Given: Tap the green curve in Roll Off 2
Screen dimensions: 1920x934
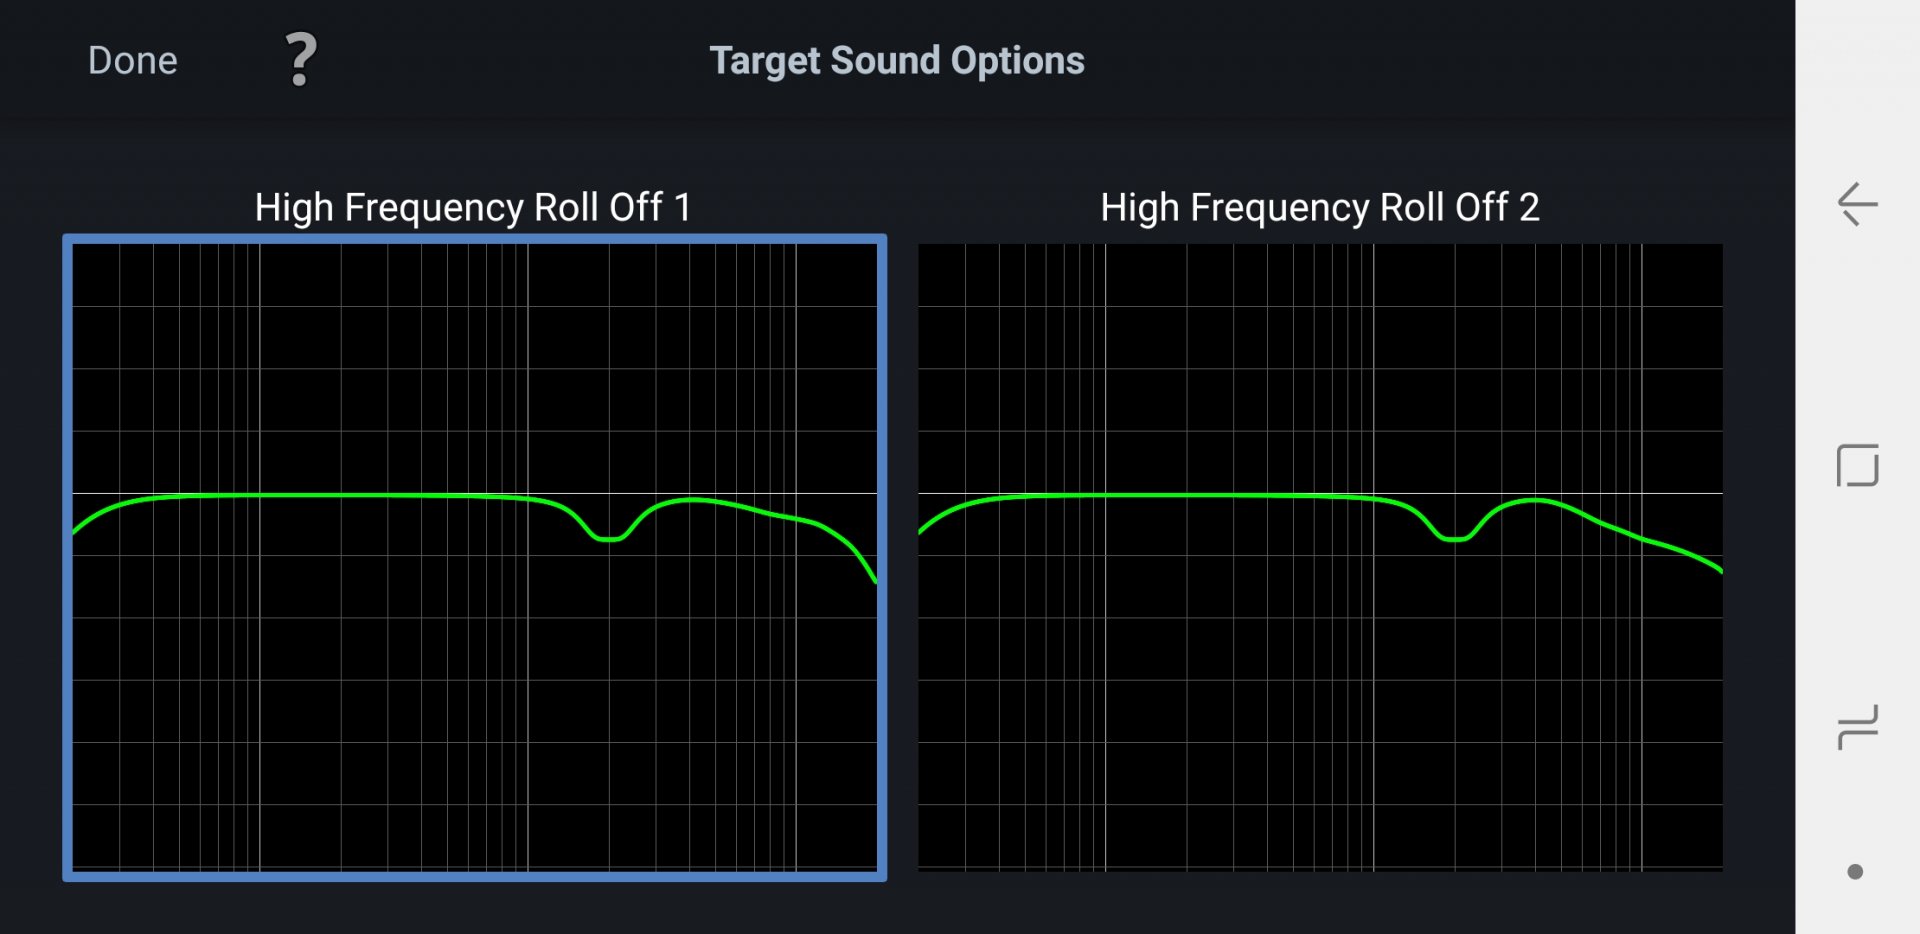Looking at the screenshot, I should point(1200,495).
